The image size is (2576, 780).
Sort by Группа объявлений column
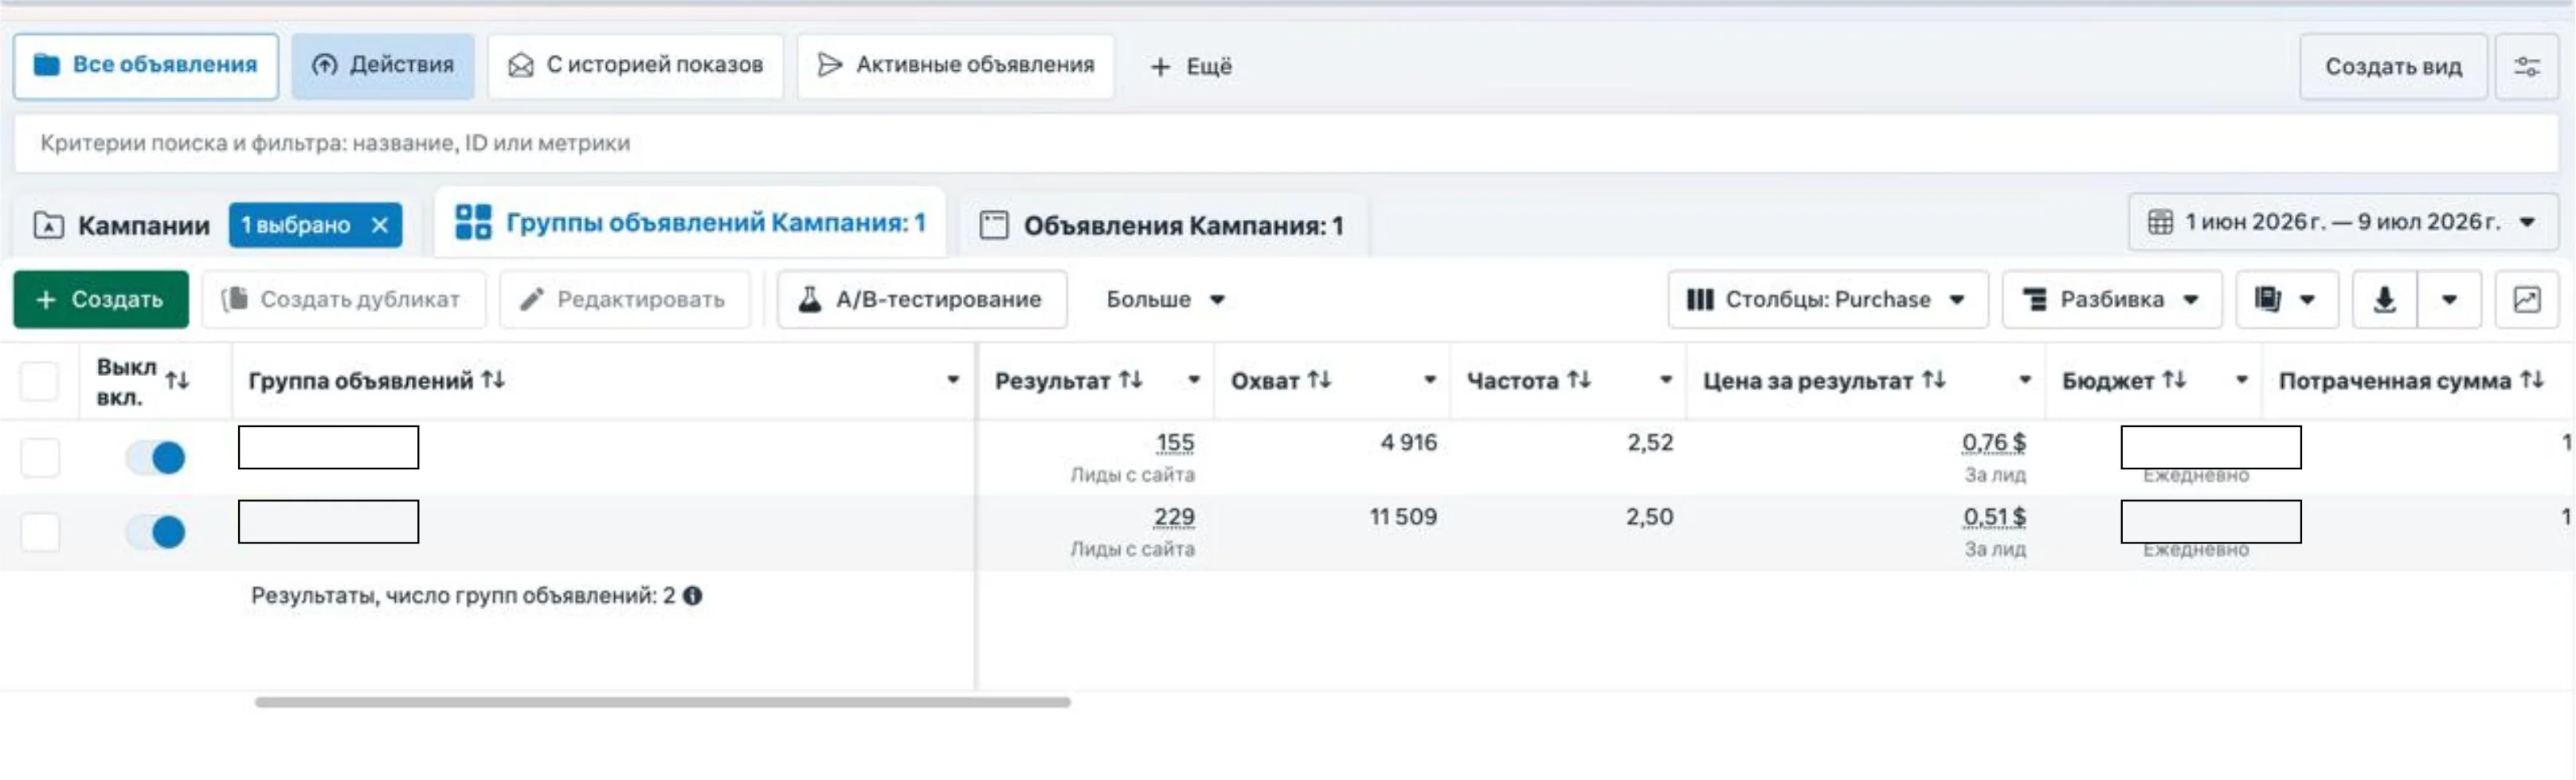493,380
